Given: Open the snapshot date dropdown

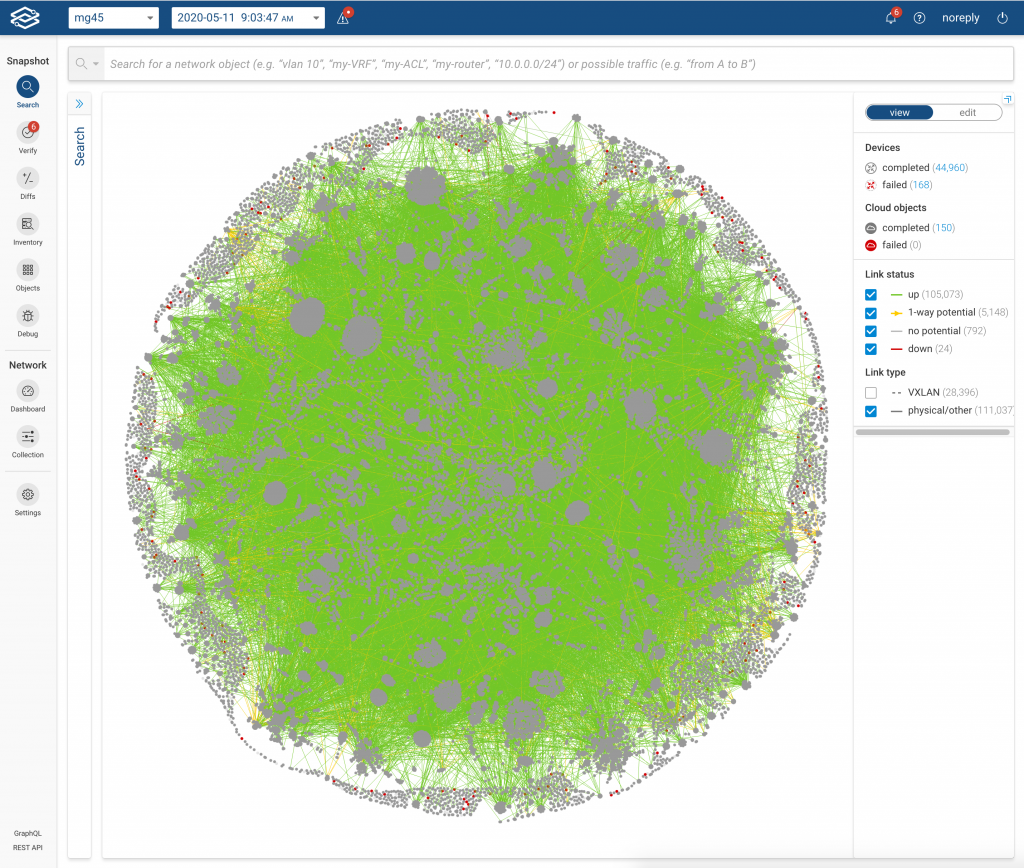Looking at the screenshot, I should (248, 18).
